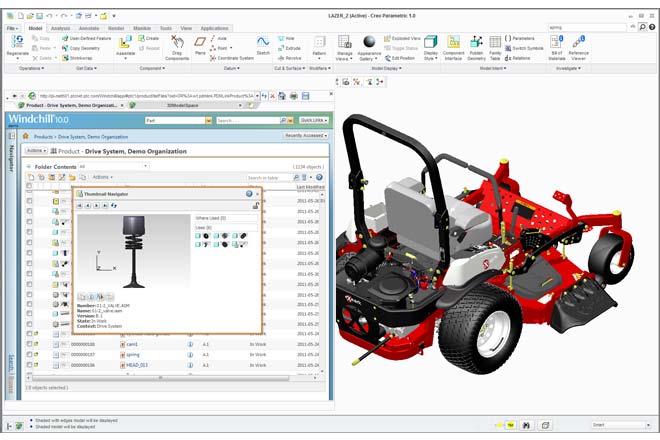Choose the Shrinkwrap tool
Screen dimensions: 660x440
coord(77,58)
